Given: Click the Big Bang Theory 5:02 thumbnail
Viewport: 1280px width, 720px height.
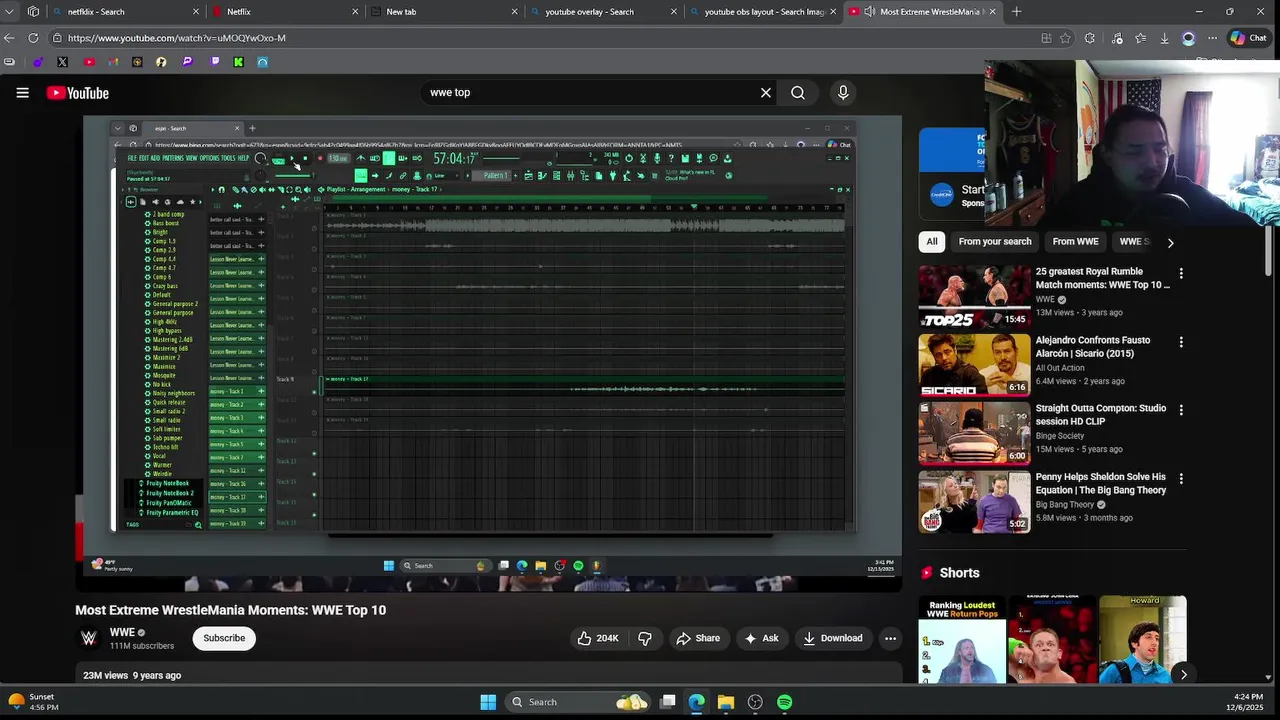Looking at the screenshot, I should click(974, 502).
